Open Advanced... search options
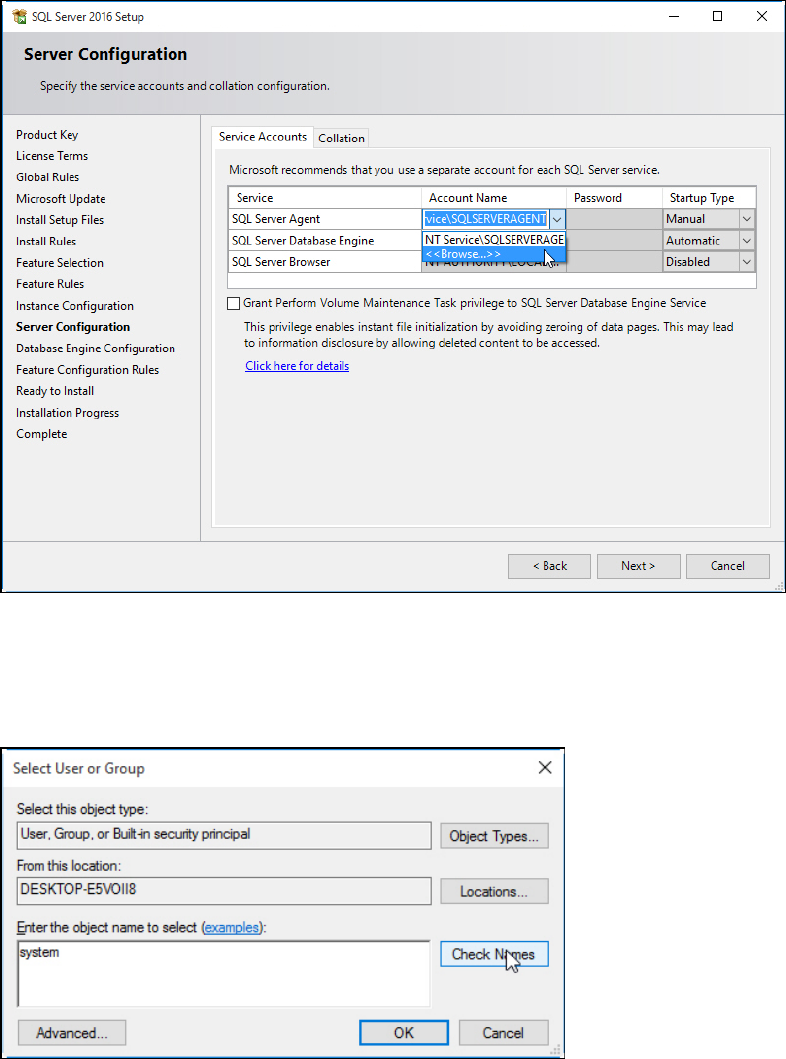This screenshot has width=786, height=1059. (x=72, y=1033)
